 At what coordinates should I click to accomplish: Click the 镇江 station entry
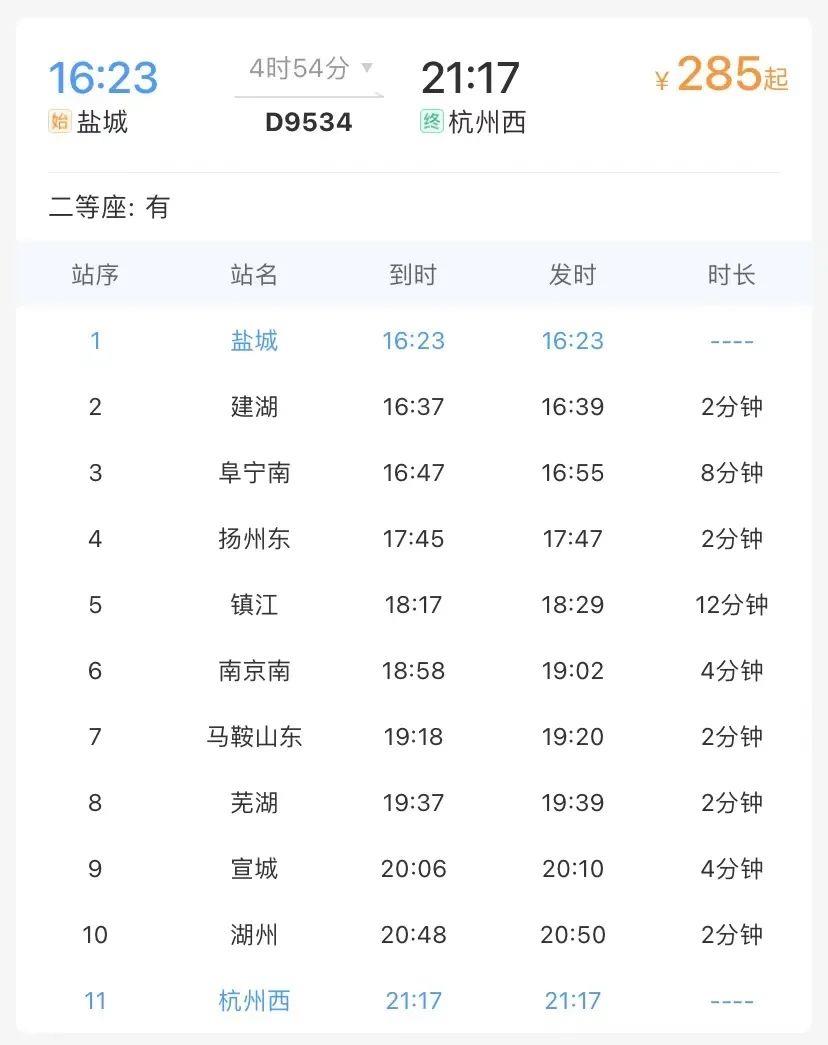click(254, 604)
